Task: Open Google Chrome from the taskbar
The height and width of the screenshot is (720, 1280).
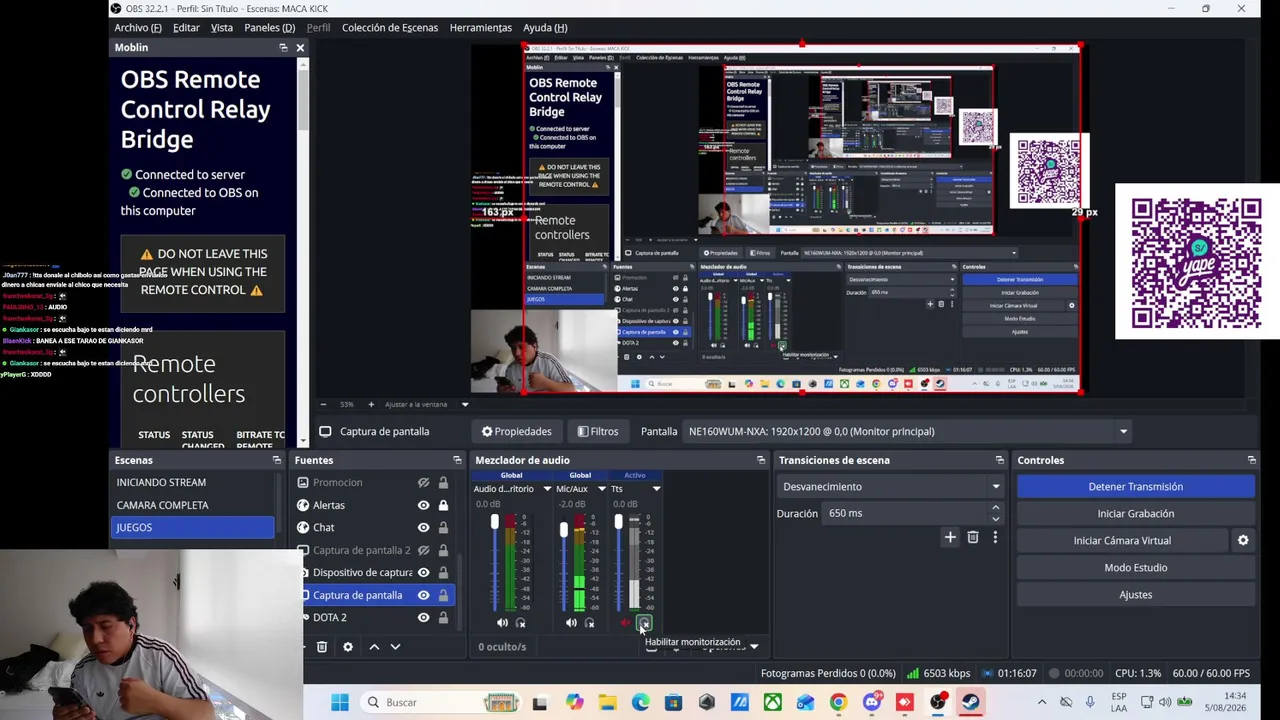Action: (x=838, y=702)
